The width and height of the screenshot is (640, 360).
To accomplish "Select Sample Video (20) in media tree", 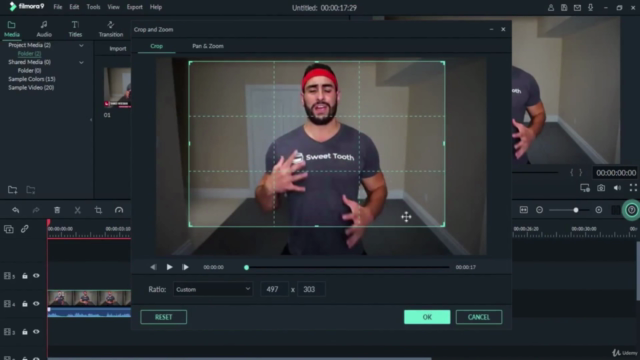I will 31,88.
